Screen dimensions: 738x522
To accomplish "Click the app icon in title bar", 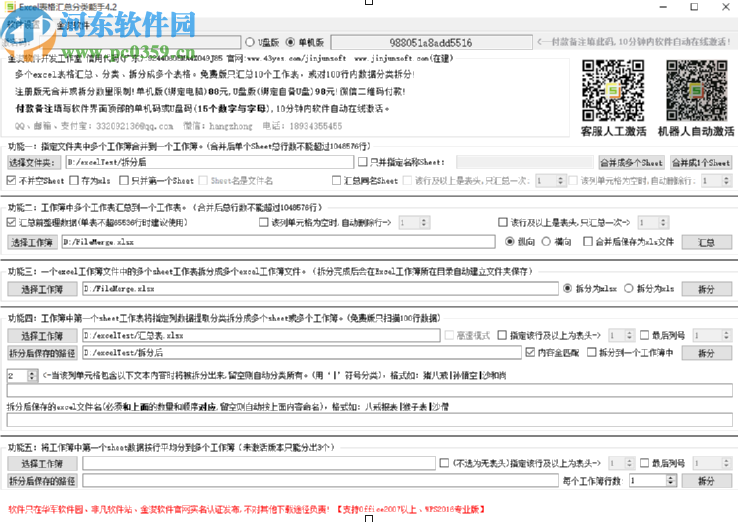I will 8,5.
